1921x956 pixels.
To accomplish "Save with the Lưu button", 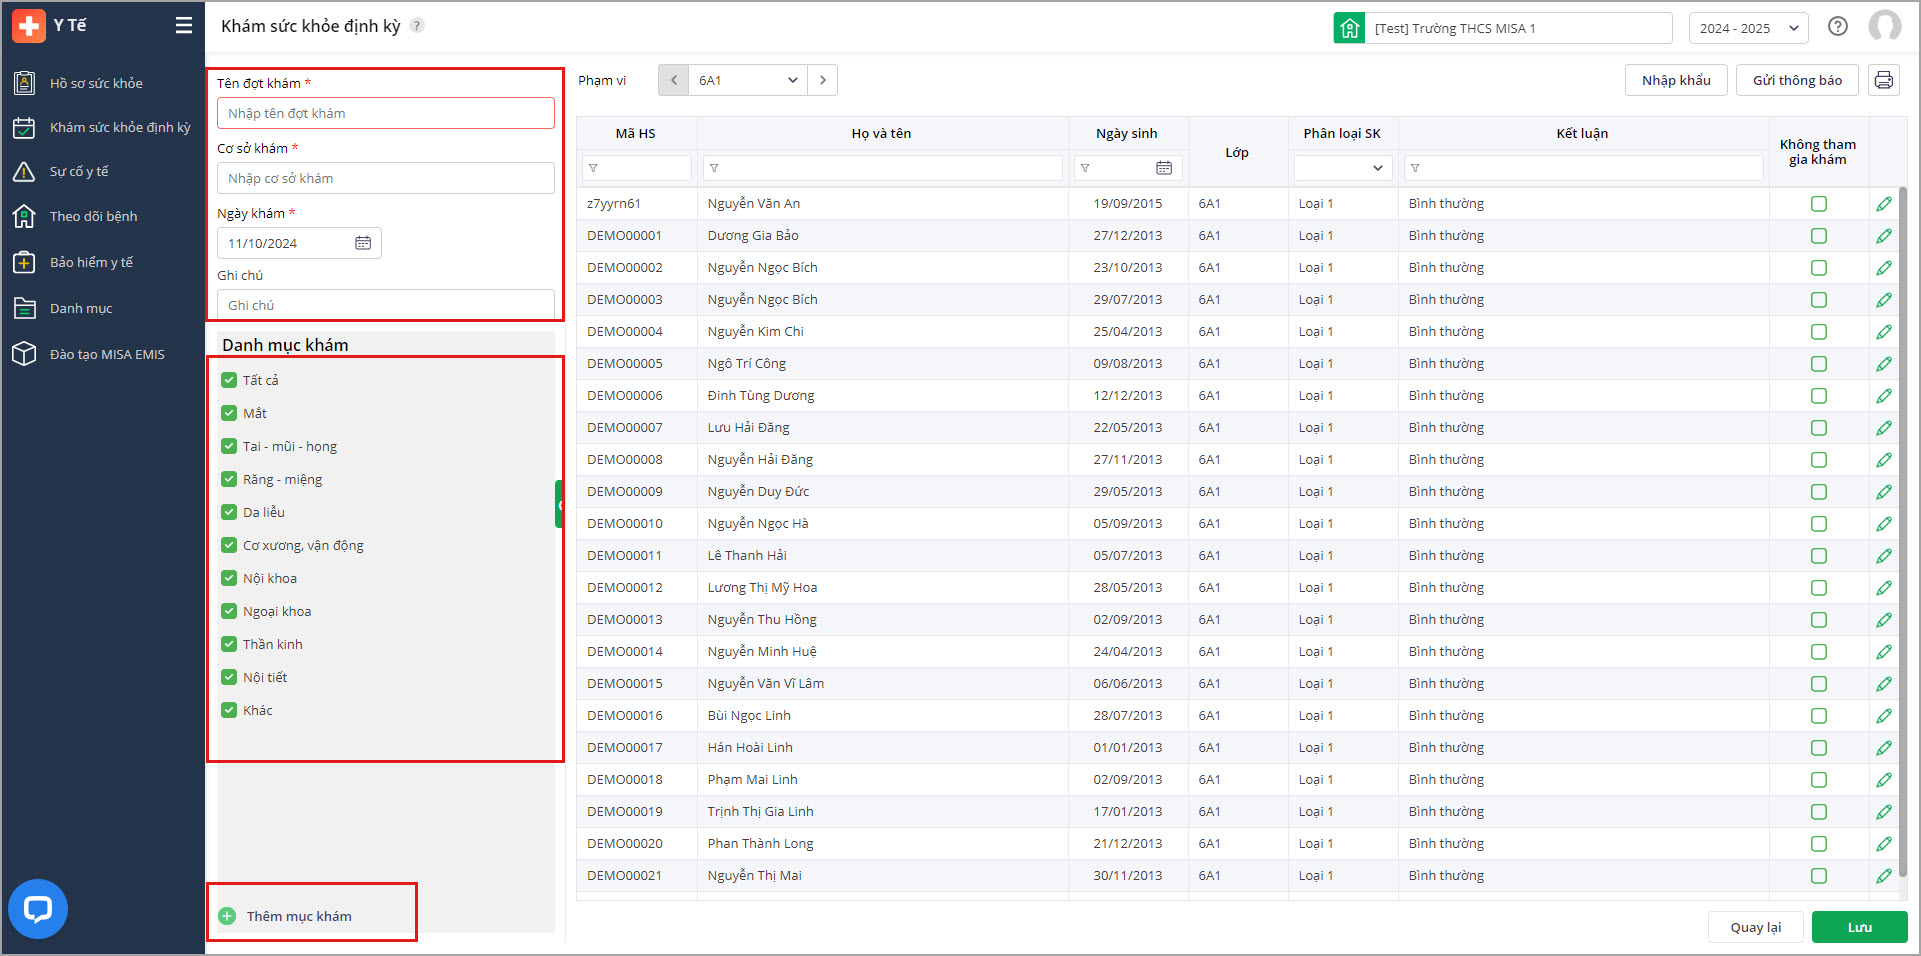I will pyautogui.click(x=1860, y=927).
